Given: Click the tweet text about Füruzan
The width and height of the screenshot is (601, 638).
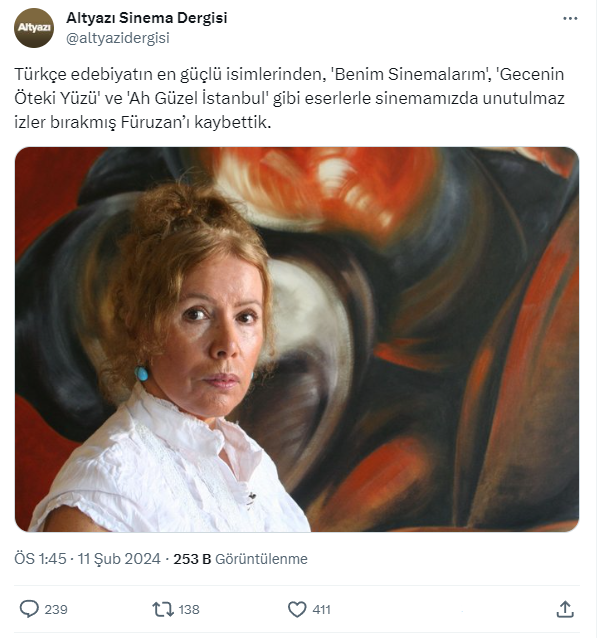Looking at the screenshot, I should point(289,98).
